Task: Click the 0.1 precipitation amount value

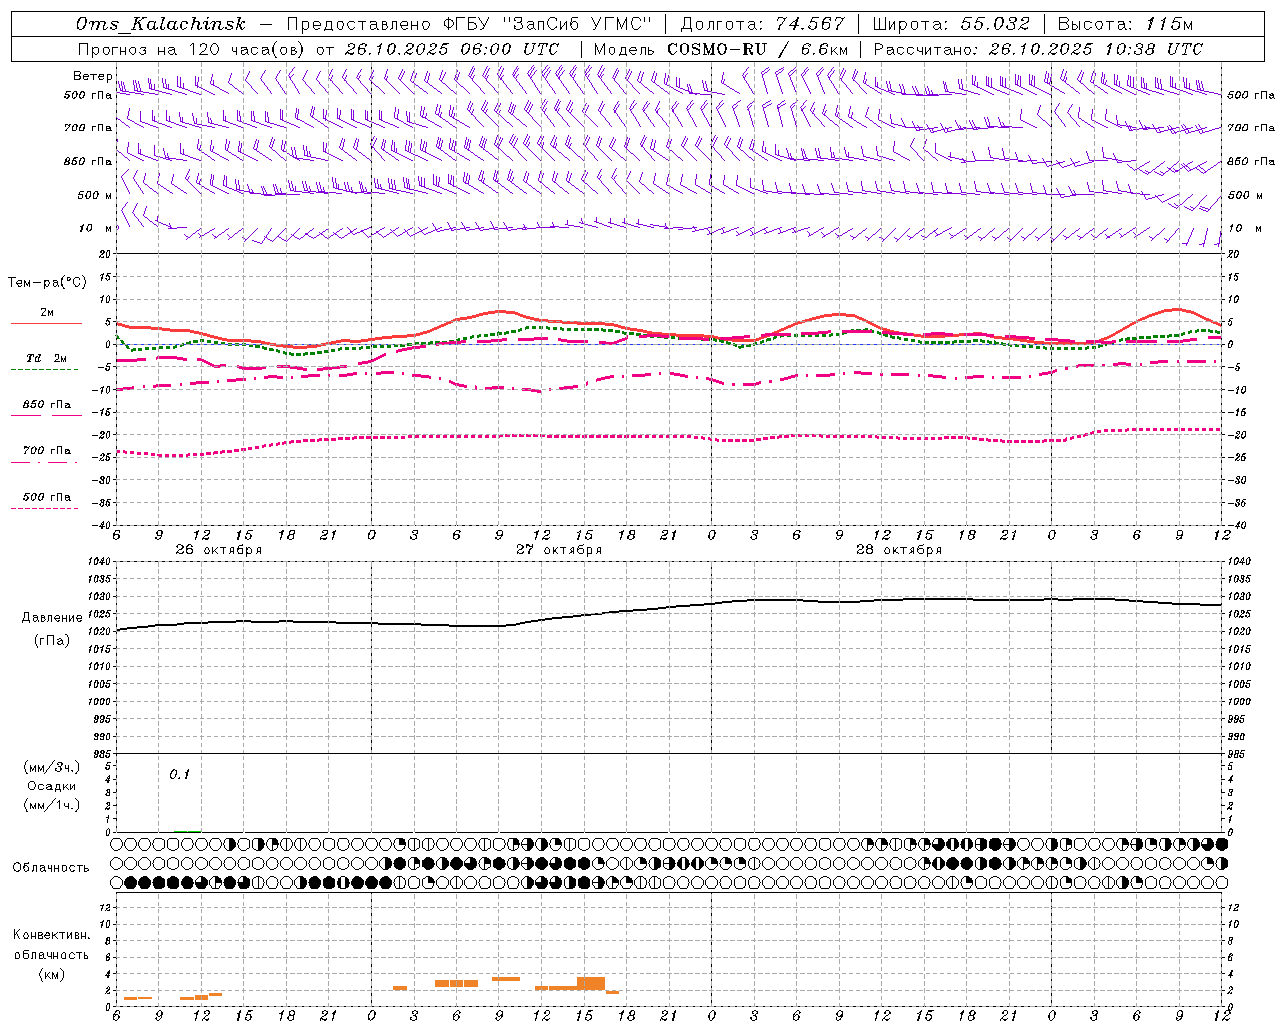Action: point(179,774)
